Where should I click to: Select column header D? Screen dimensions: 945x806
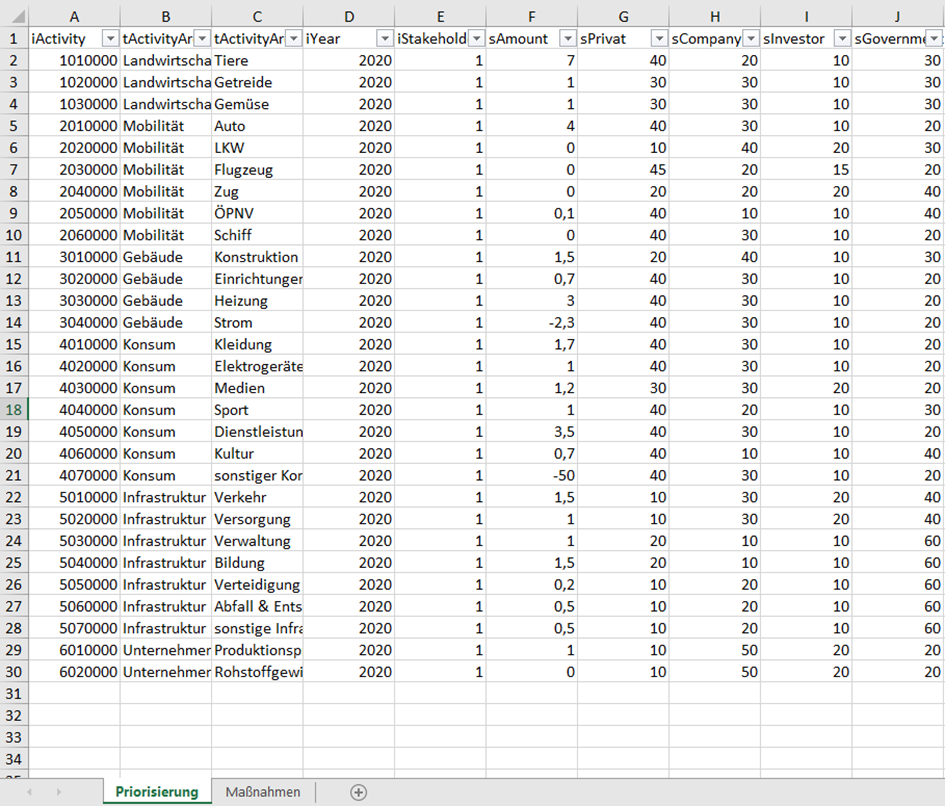click(349, 16)
